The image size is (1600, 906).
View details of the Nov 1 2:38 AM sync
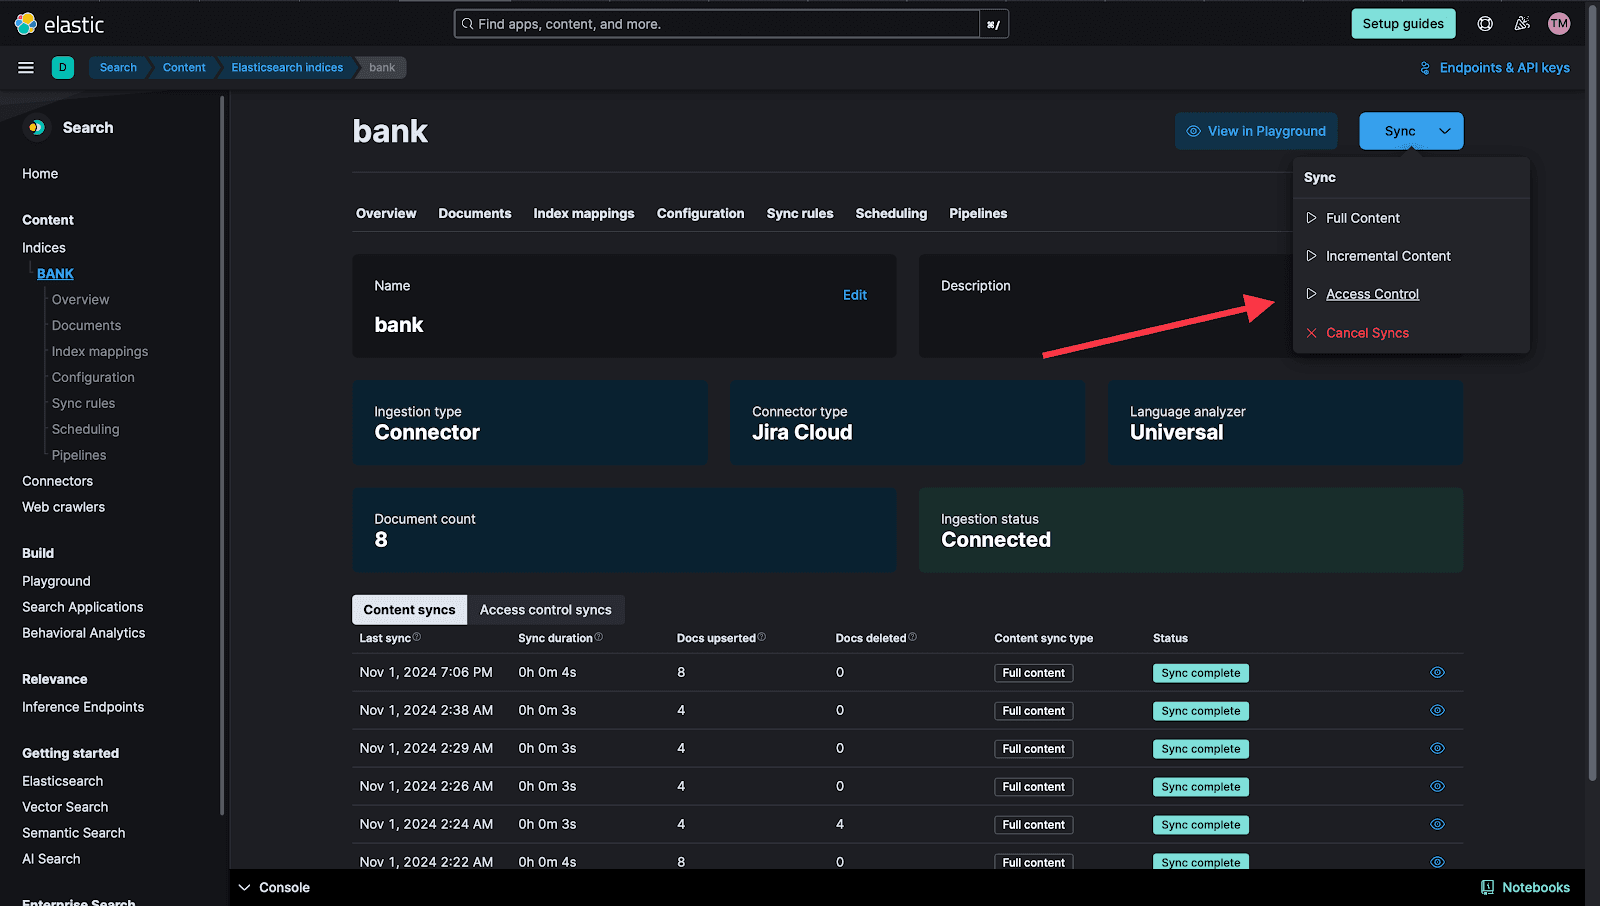click(x=1437, y=710)
